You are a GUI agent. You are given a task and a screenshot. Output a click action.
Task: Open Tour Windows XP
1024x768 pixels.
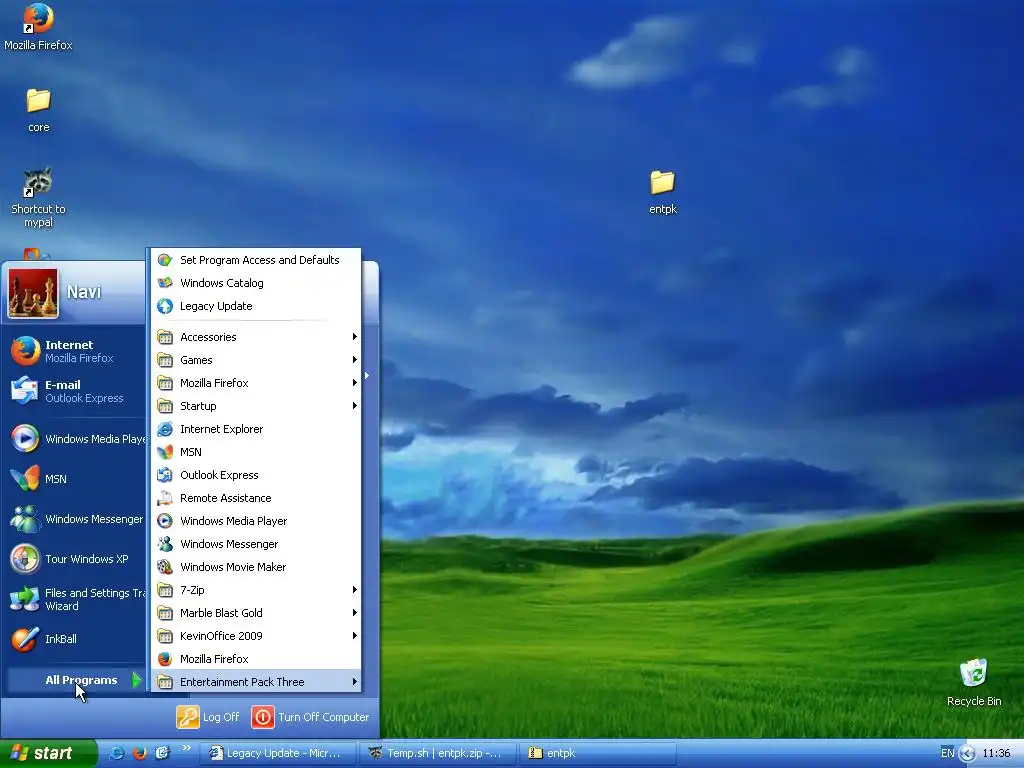(75, 559)
